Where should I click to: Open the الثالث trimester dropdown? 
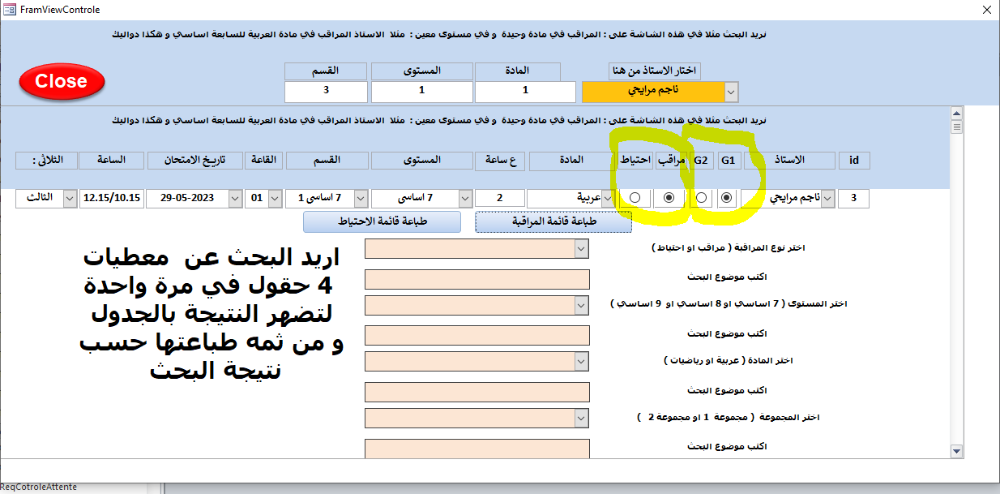tap(69, 198)
